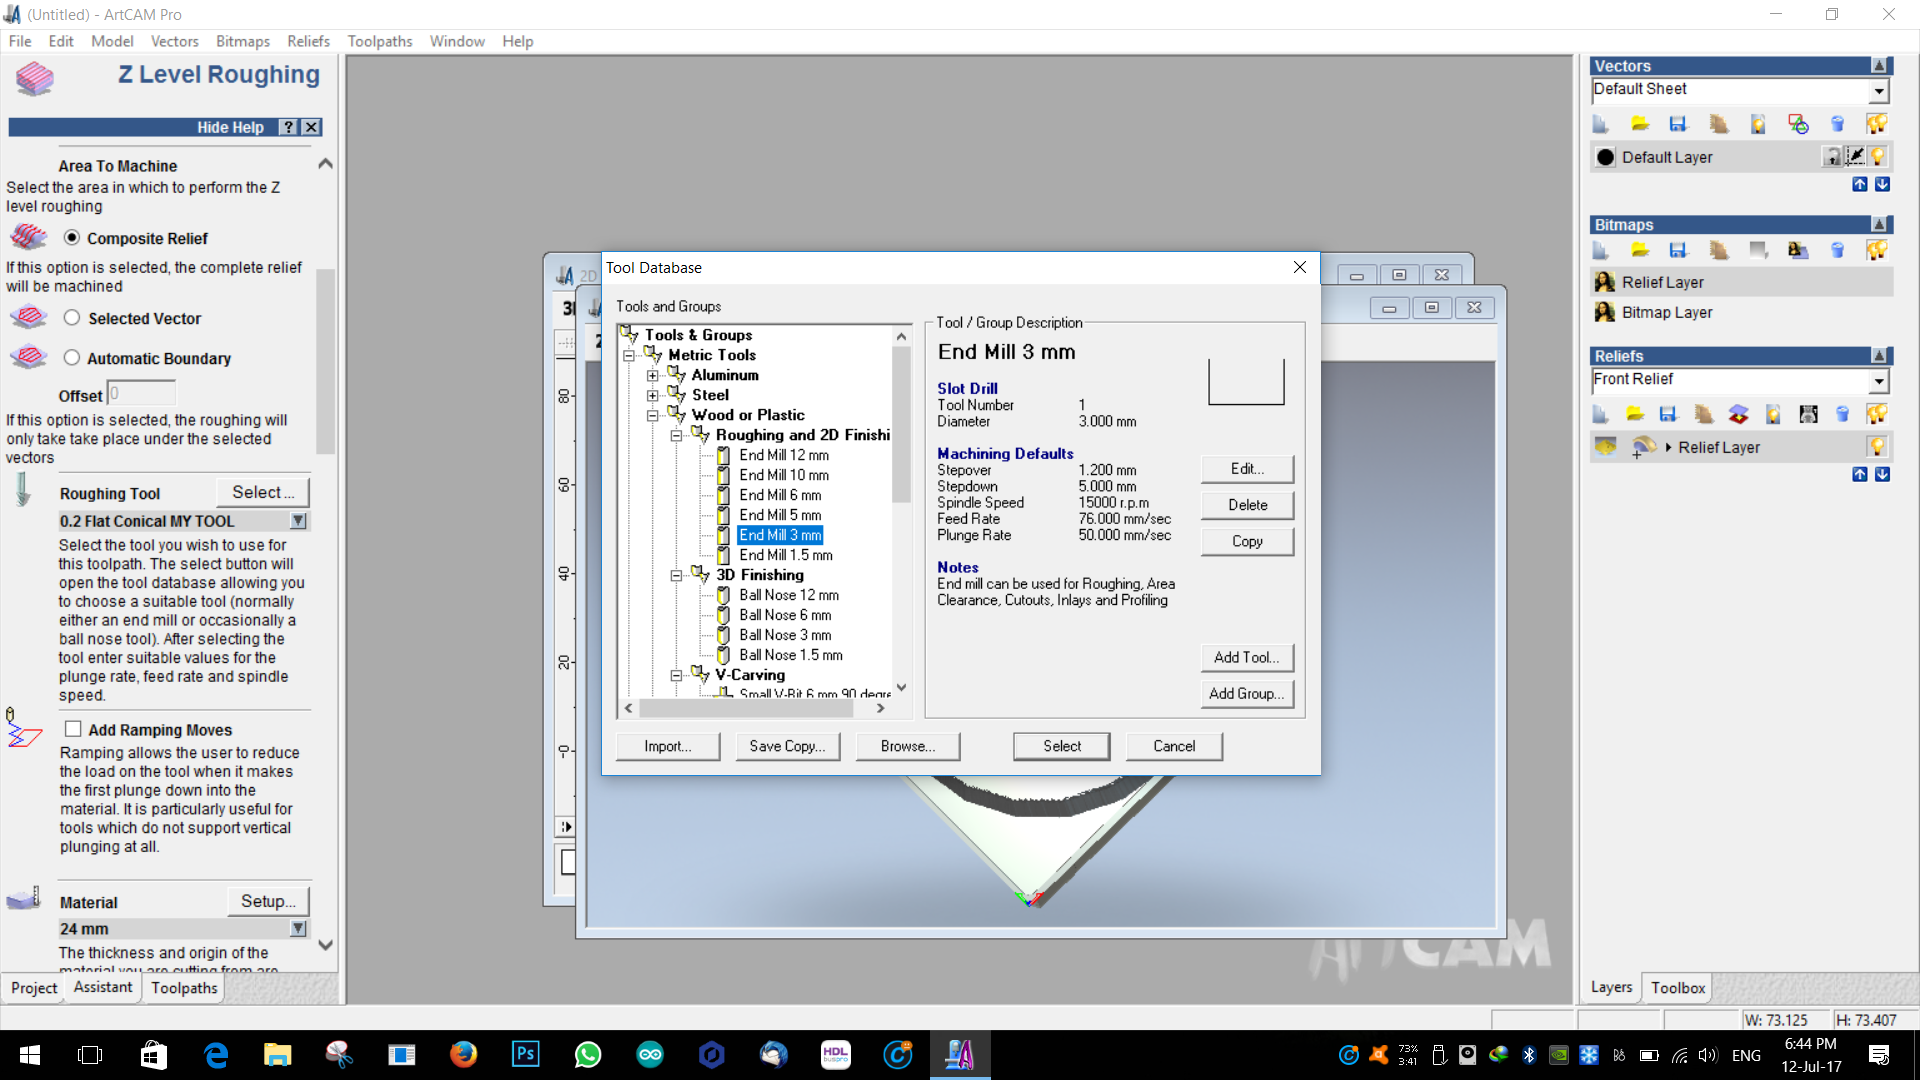Expand the Aluminum tool group
Image resolution: width=1920 pixels, height=1080 pixels.
(x=653, y=376)
